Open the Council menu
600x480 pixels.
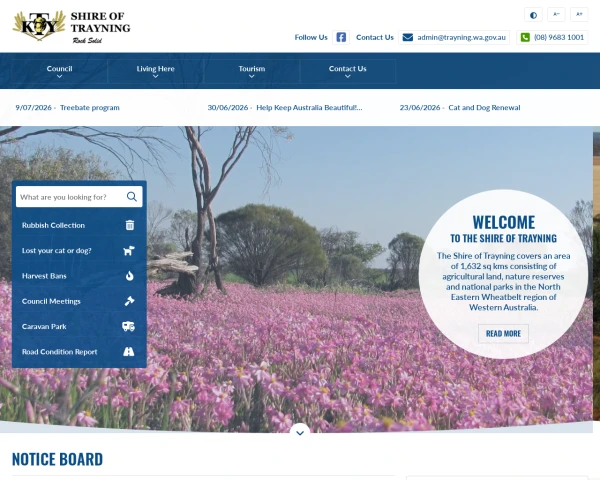click(x=59, y=71)
